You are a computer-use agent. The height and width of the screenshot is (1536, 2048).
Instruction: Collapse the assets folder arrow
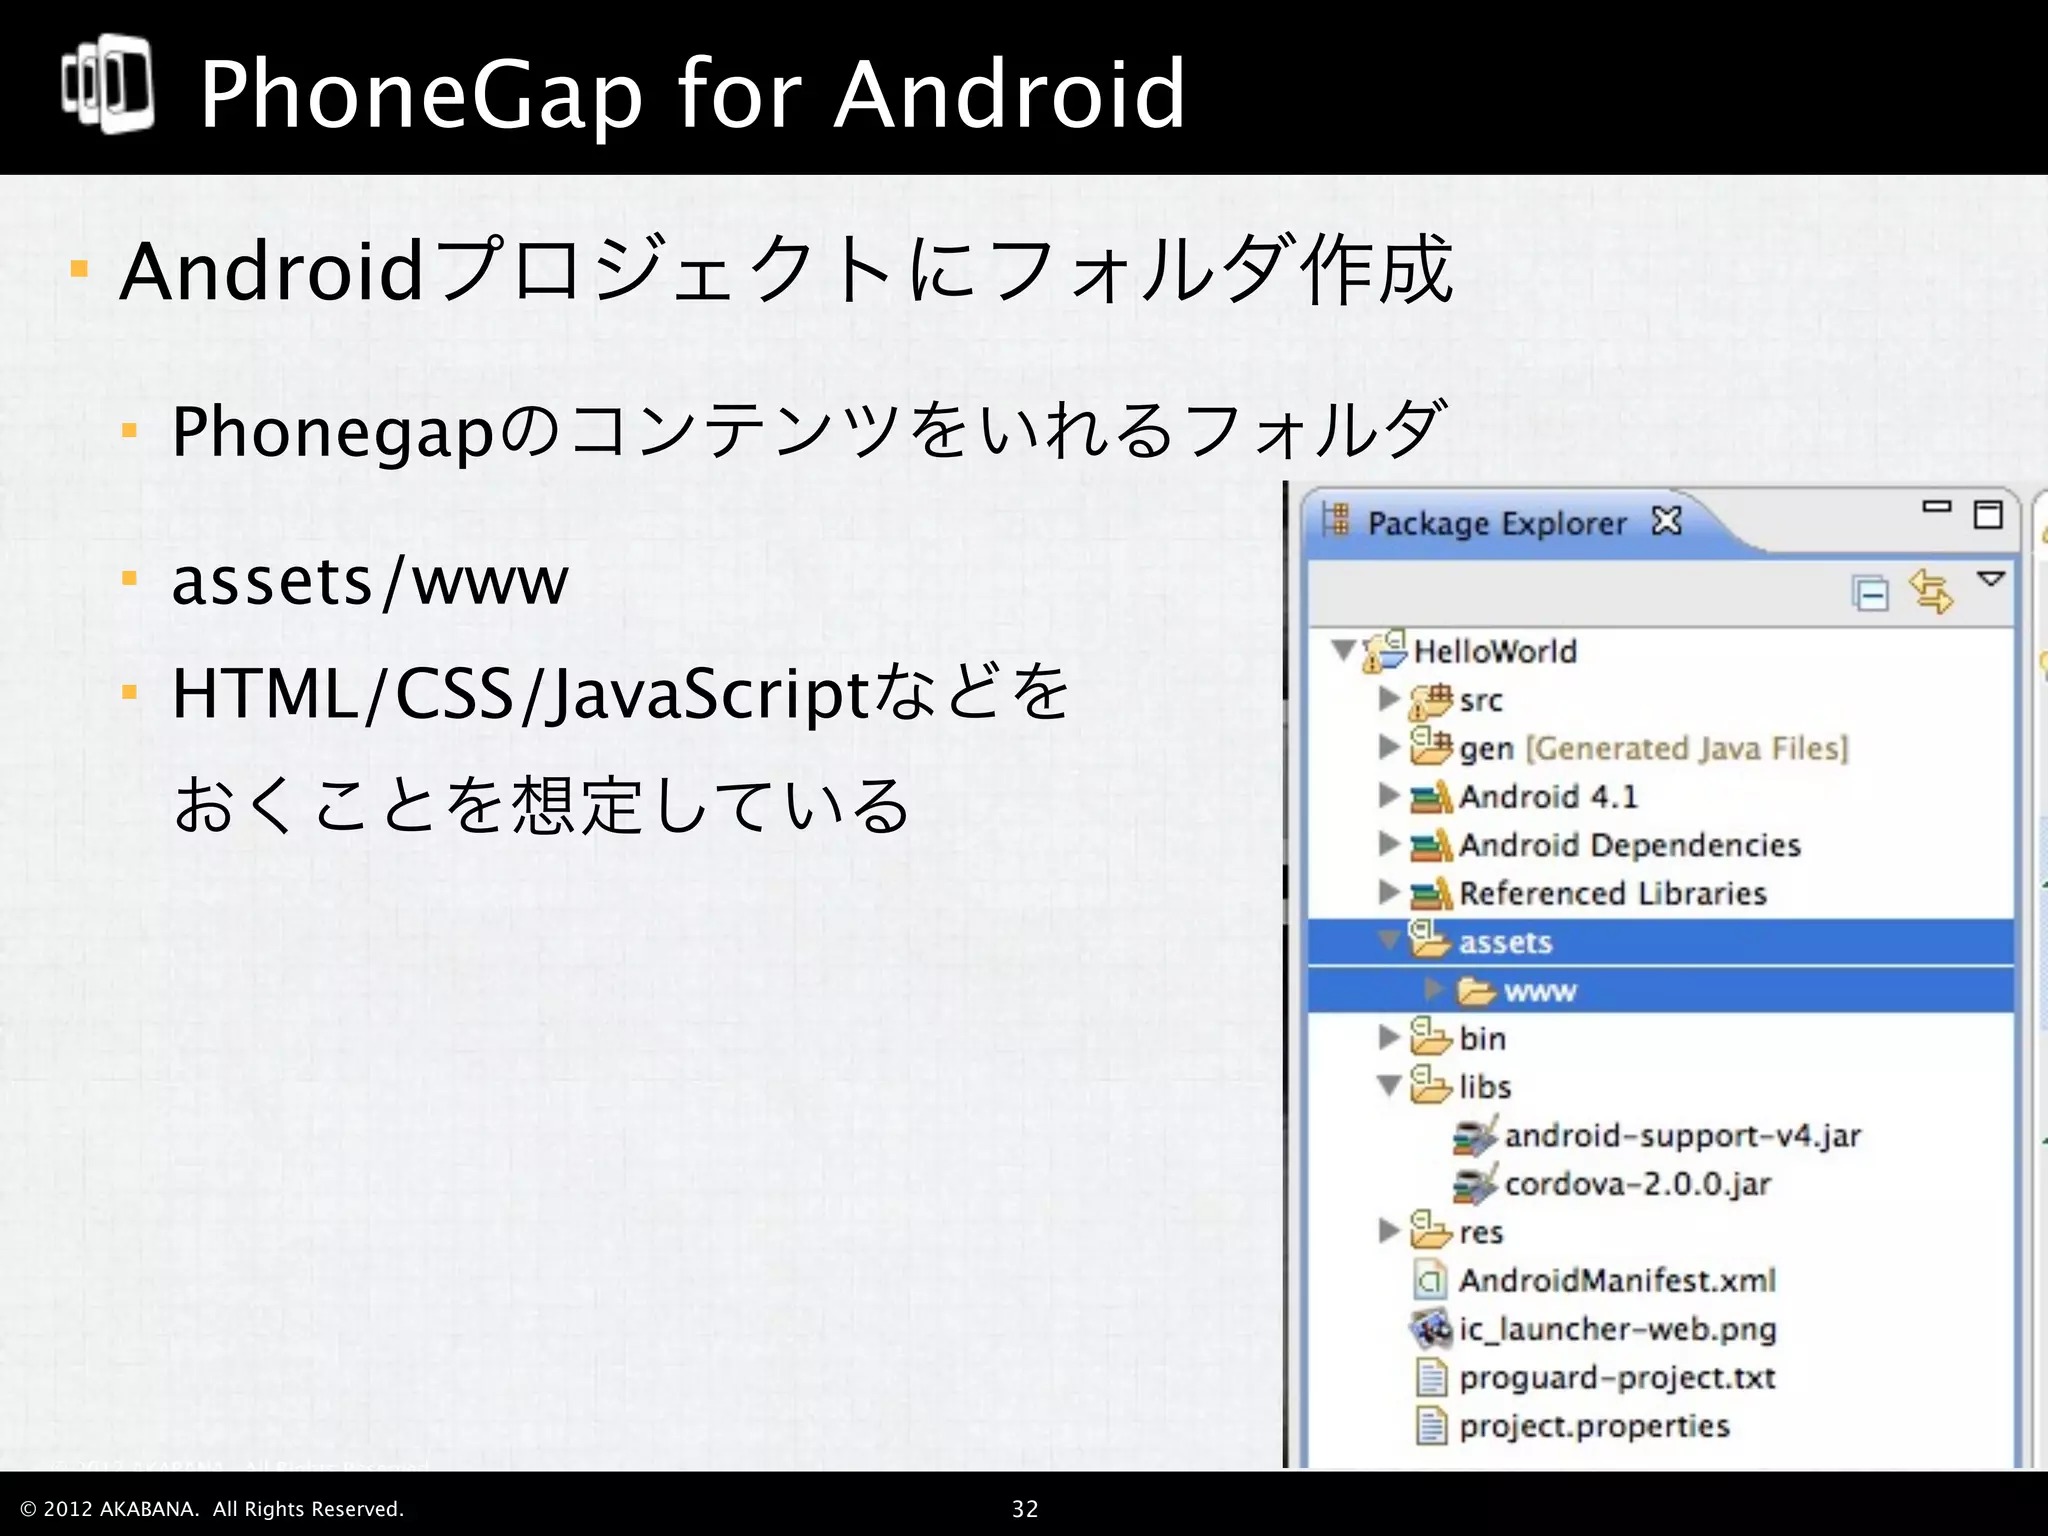pyautogui.click(x=1389, y=940)
